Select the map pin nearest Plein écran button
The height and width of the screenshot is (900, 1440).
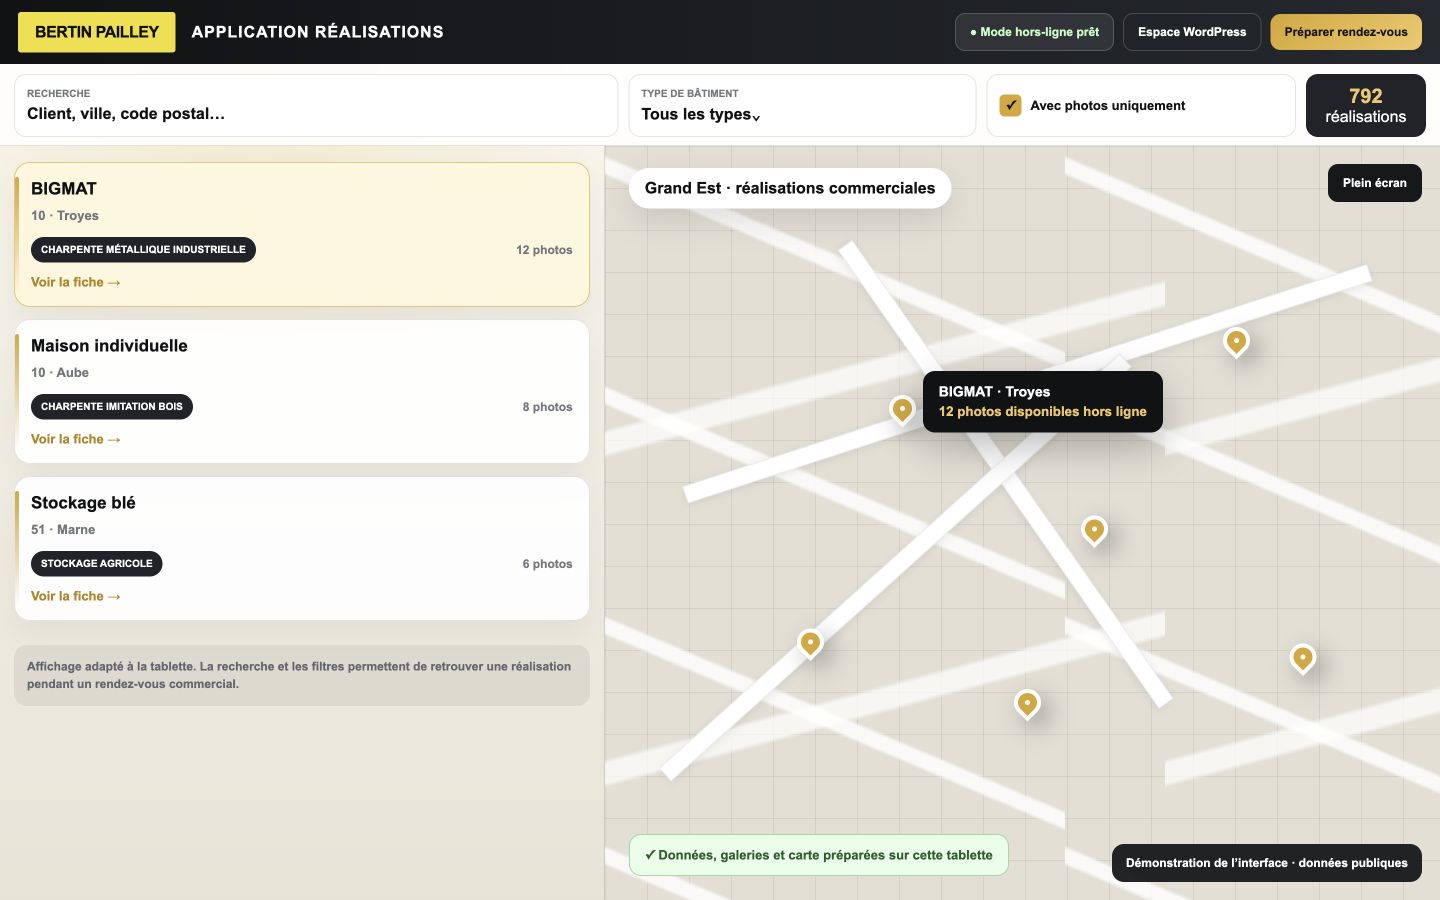pyautogui.click(x=1236, y=342)
